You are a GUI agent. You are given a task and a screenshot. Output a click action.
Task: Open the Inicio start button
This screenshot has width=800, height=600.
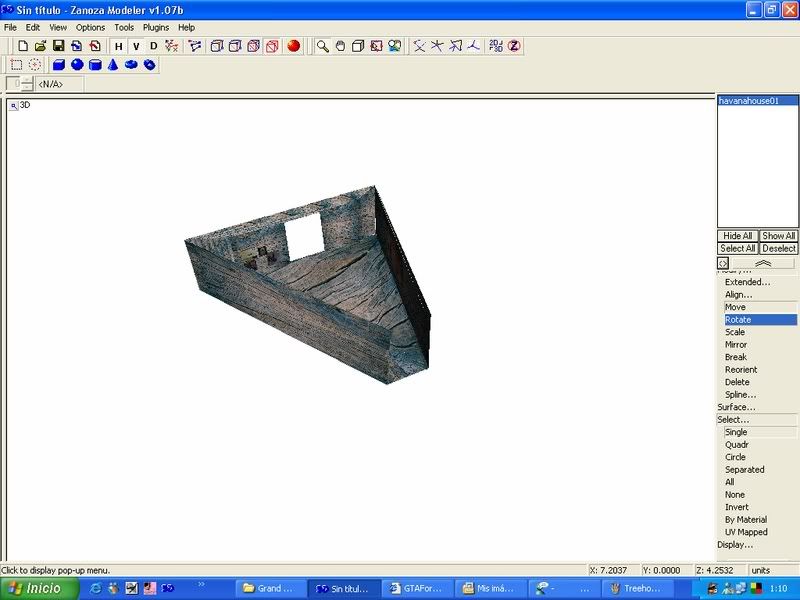tap(35, 589)
